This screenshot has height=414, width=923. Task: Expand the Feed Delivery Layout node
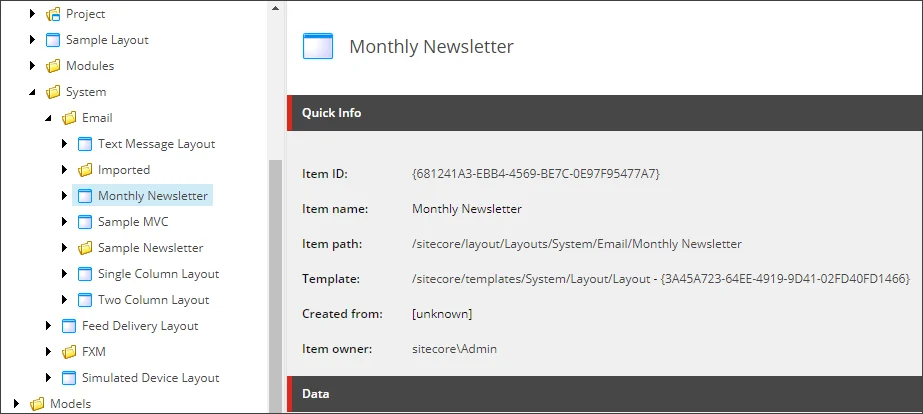49,326
